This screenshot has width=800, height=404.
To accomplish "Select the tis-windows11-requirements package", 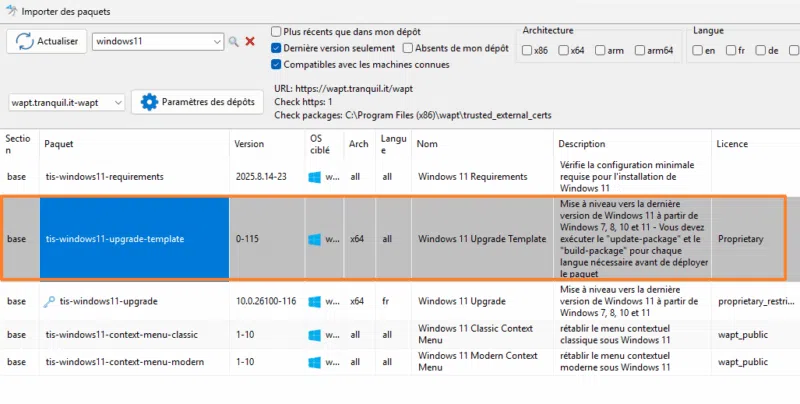I will pyautogui.click(x=105, y=177).
